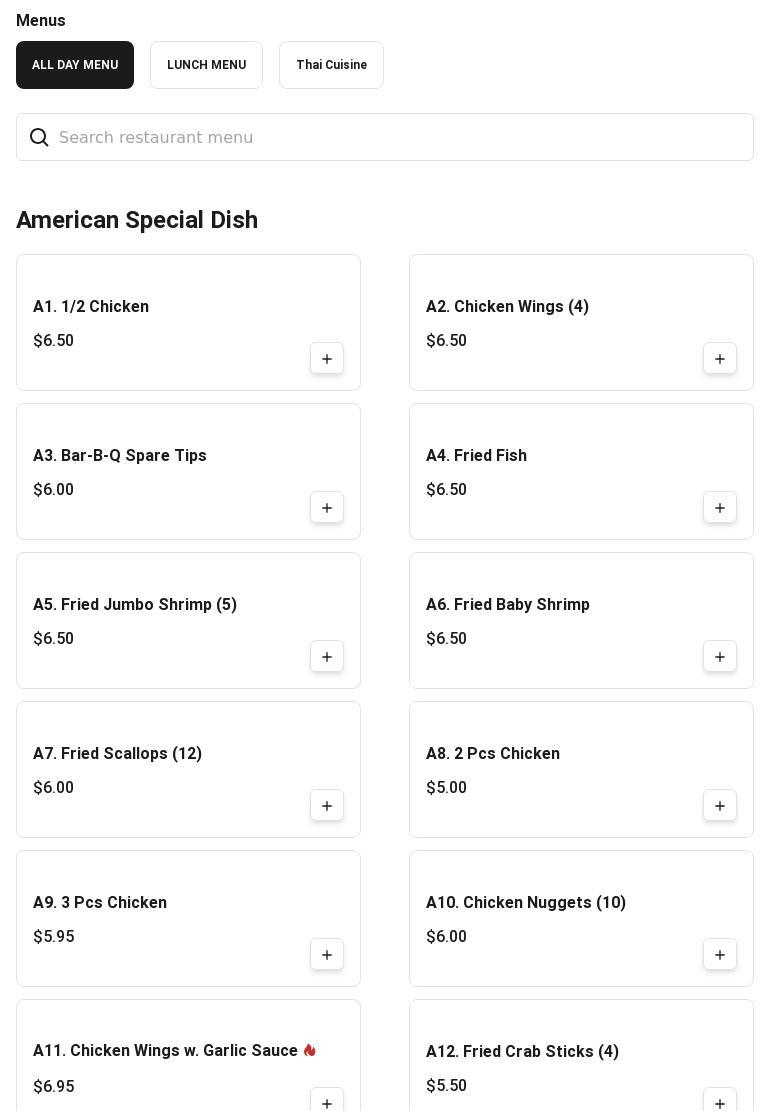Open the Thai Cuisine menu tab
The image size is (770, 1111).
[x=331, y=65]
